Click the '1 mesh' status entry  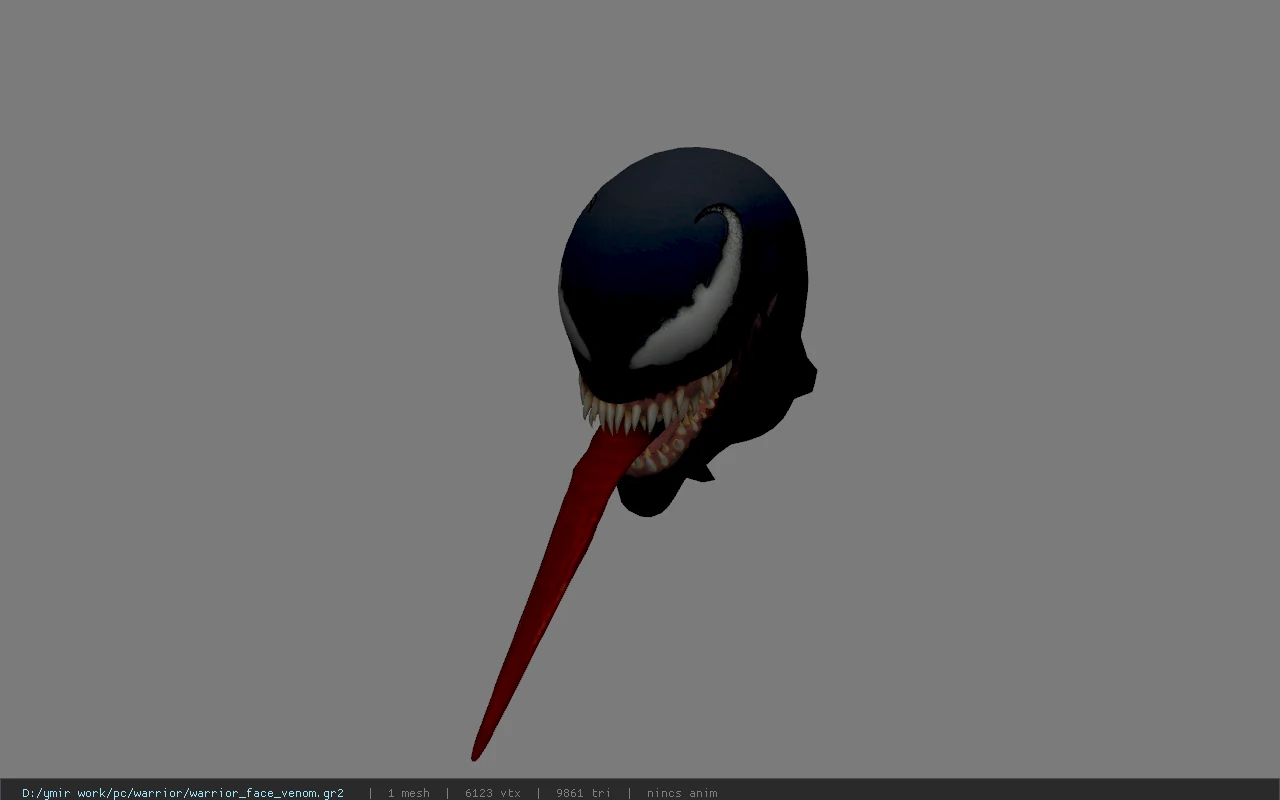pos(409,793)
